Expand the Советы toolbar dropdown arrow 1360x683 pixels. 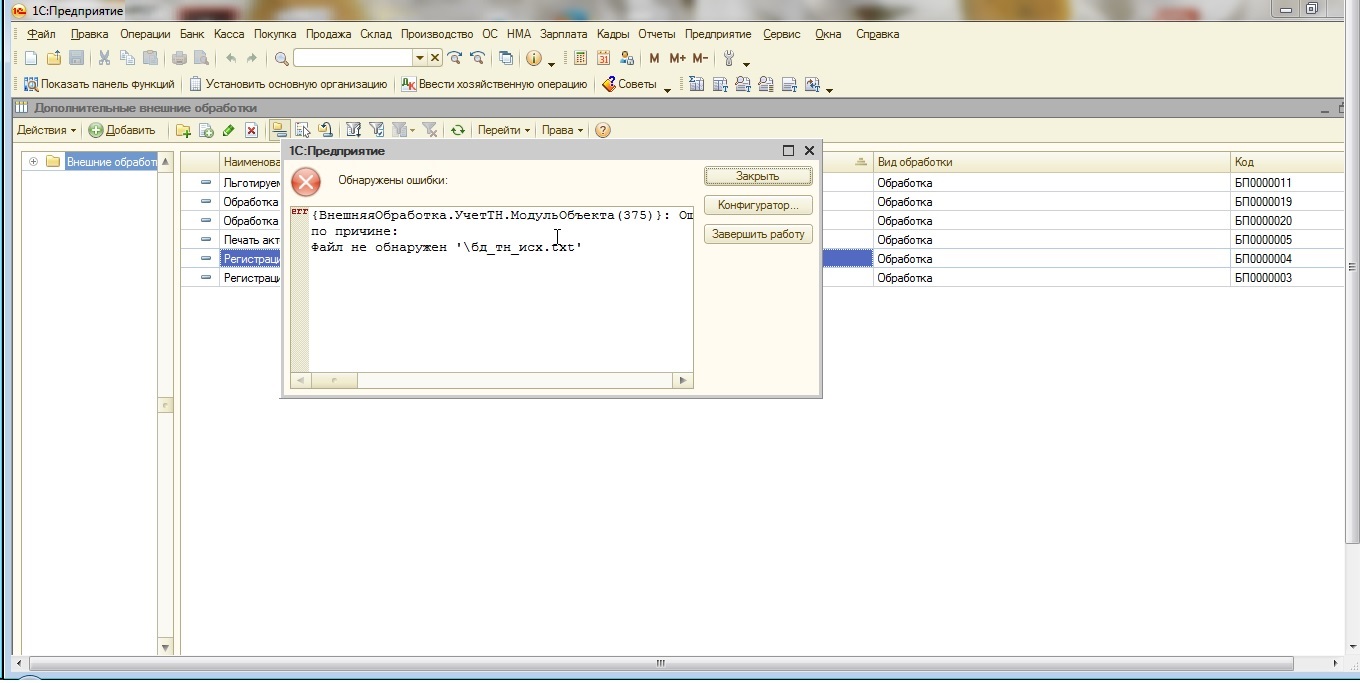coord(667,88)
